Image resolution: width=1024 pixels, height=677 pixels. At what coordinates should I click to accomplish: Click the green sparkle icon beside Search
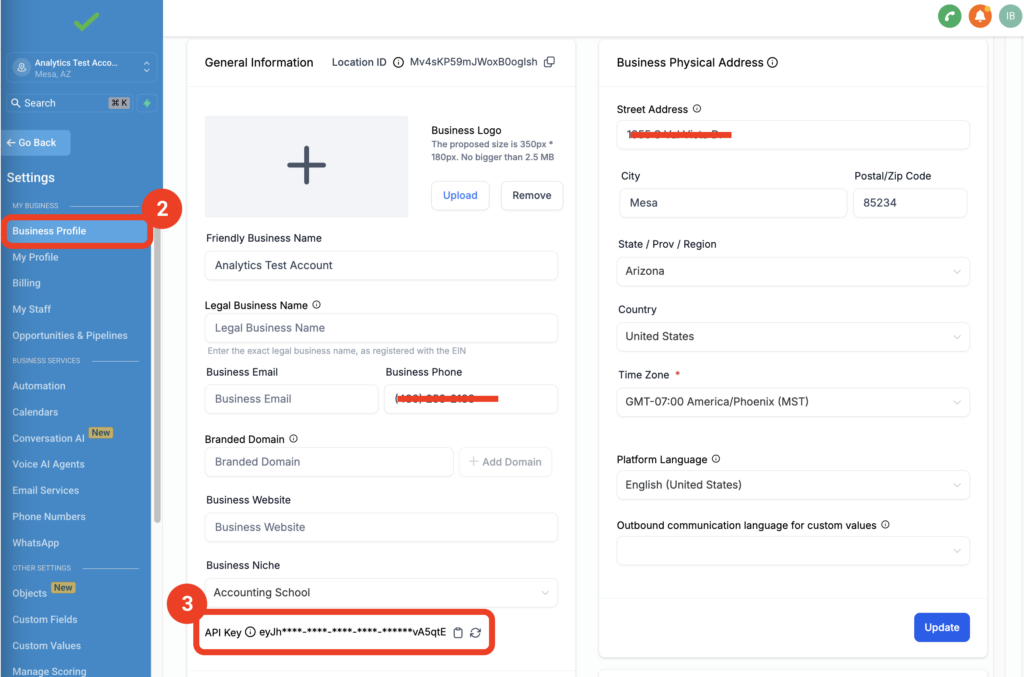tap(146, 103)
